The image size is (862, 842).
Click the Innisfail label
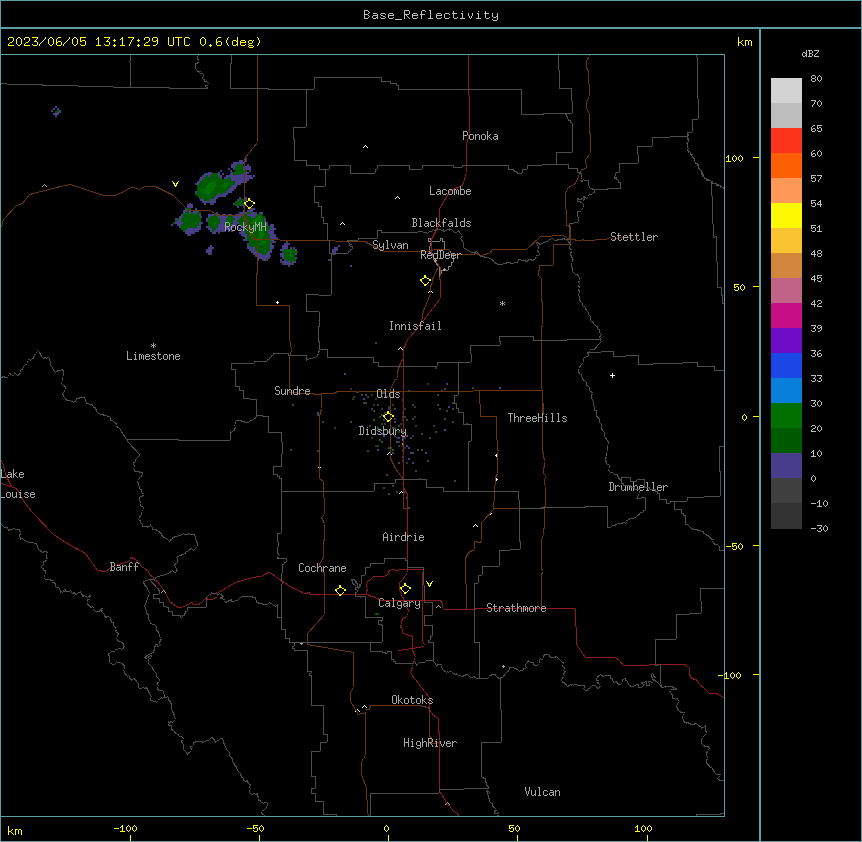click(415, 326)
